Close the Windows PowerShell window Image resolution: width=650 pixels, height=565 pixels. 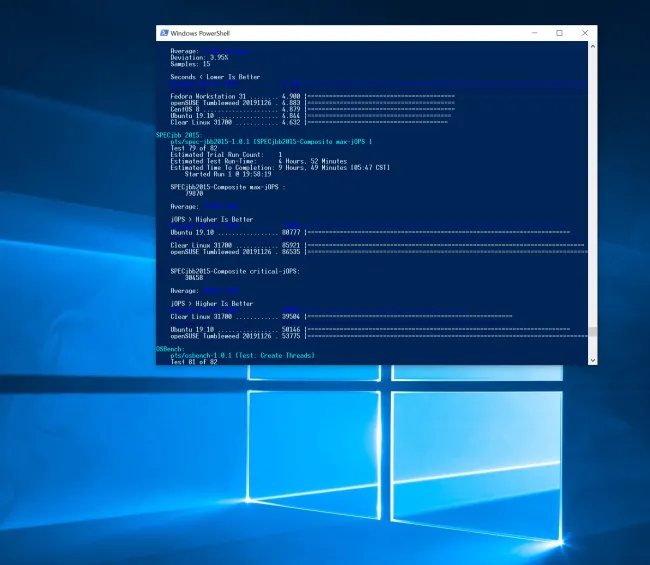[585, 33]
